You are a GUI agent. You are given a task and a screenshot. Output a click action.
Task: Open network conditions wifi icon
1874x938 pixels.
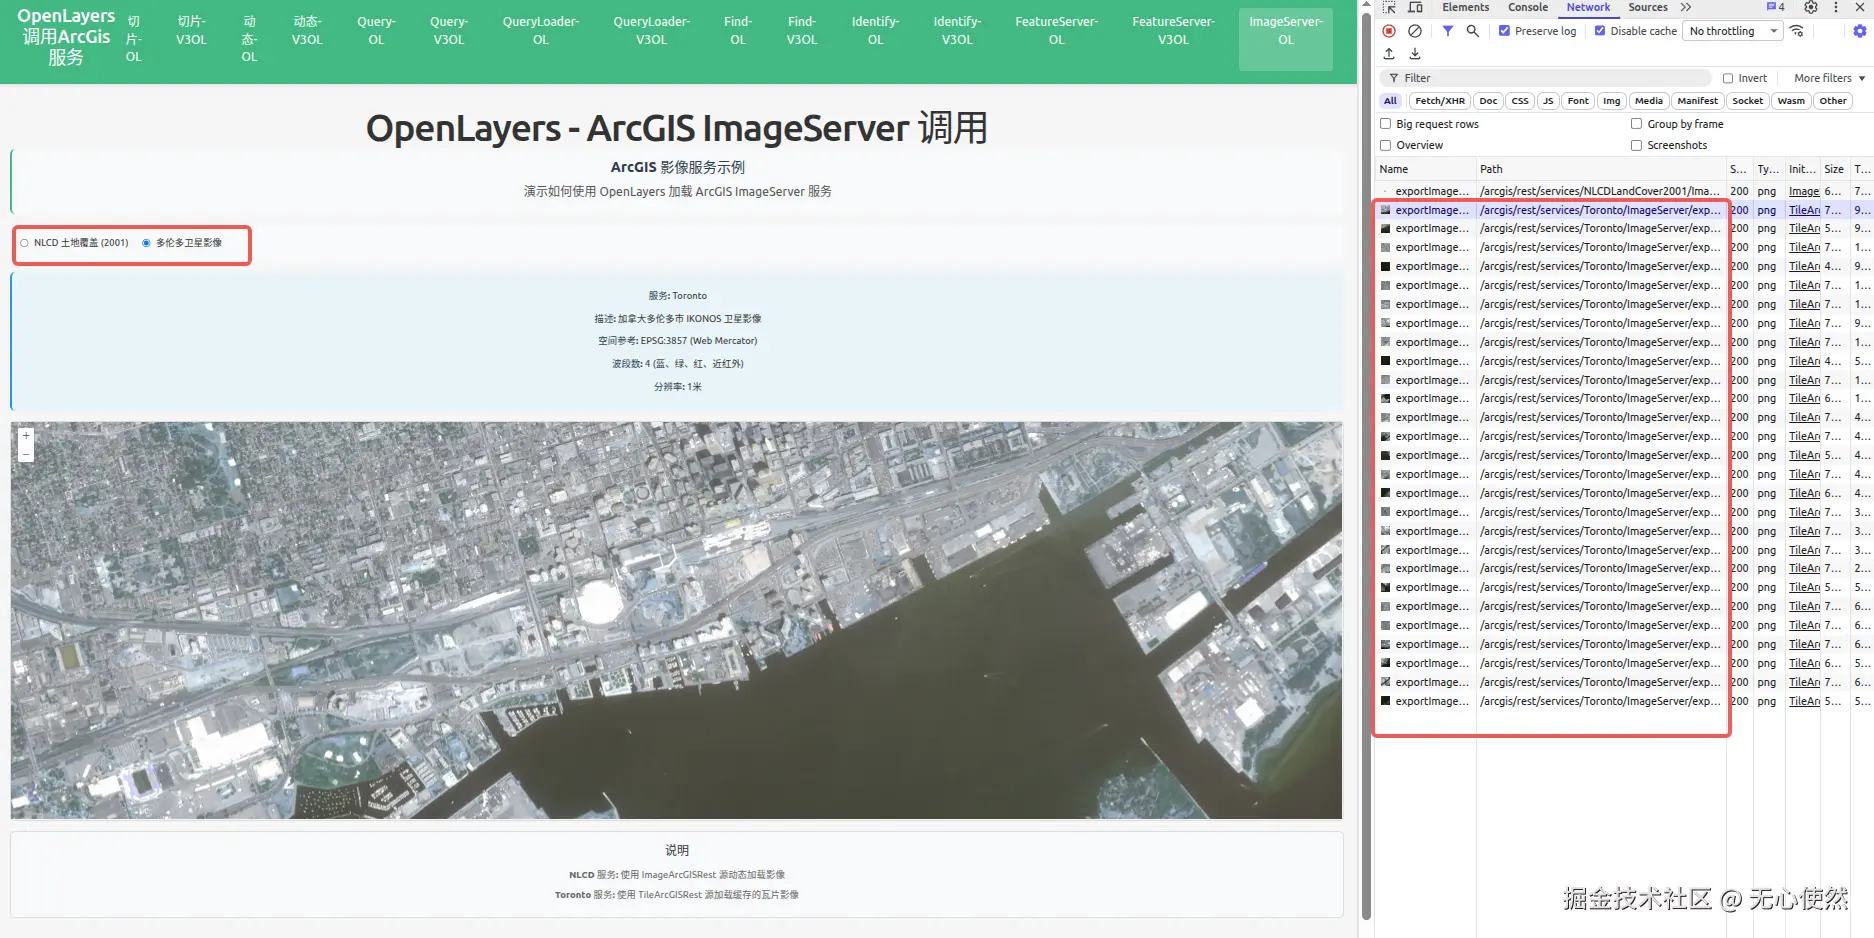[x=1797, y=31]
